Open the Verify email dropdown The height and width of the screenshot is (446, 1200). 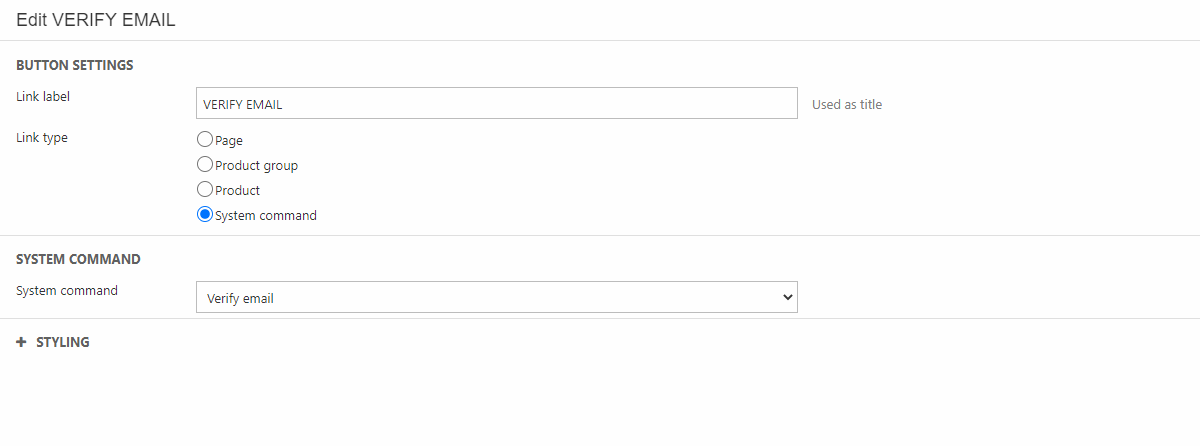click(496, 297)
